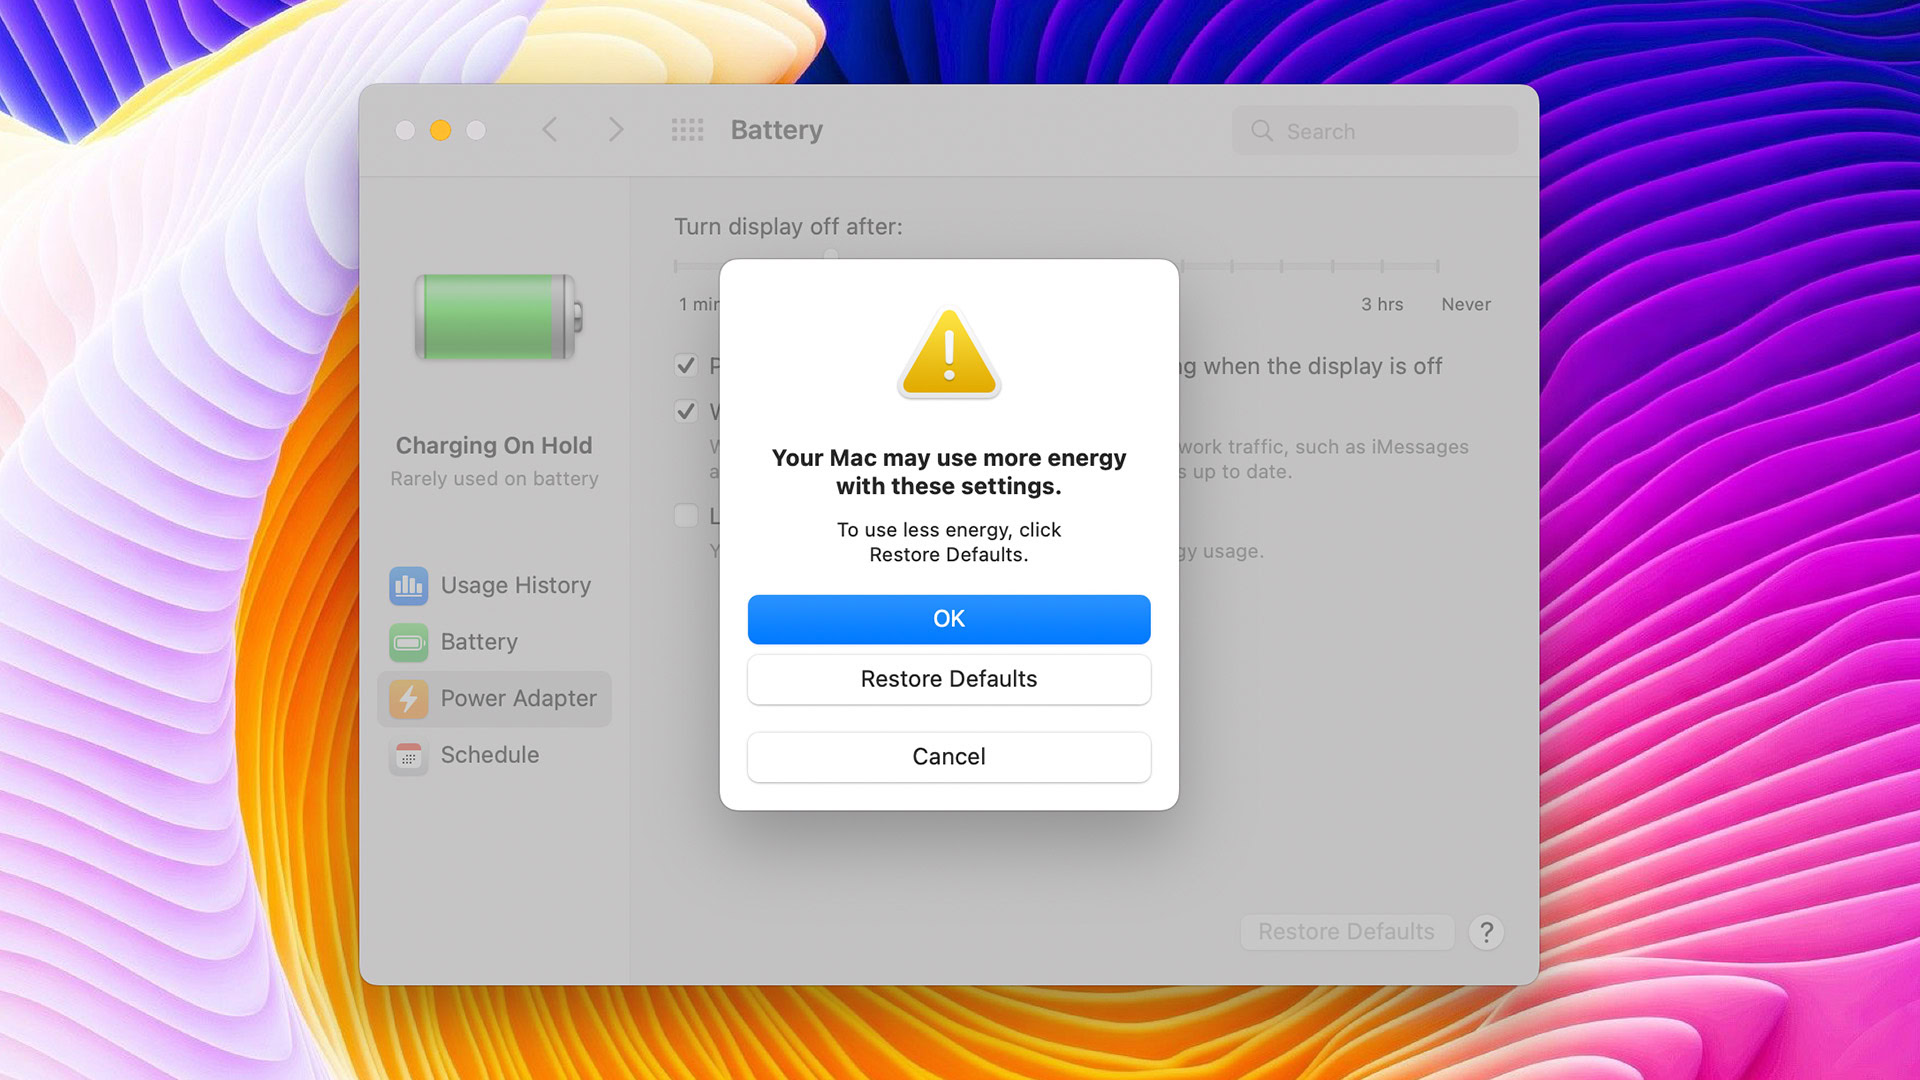The width and height of the screenshot is (1920, 1080).
Task: Toggle the second checked checkbox
Action: pos(686,411)
